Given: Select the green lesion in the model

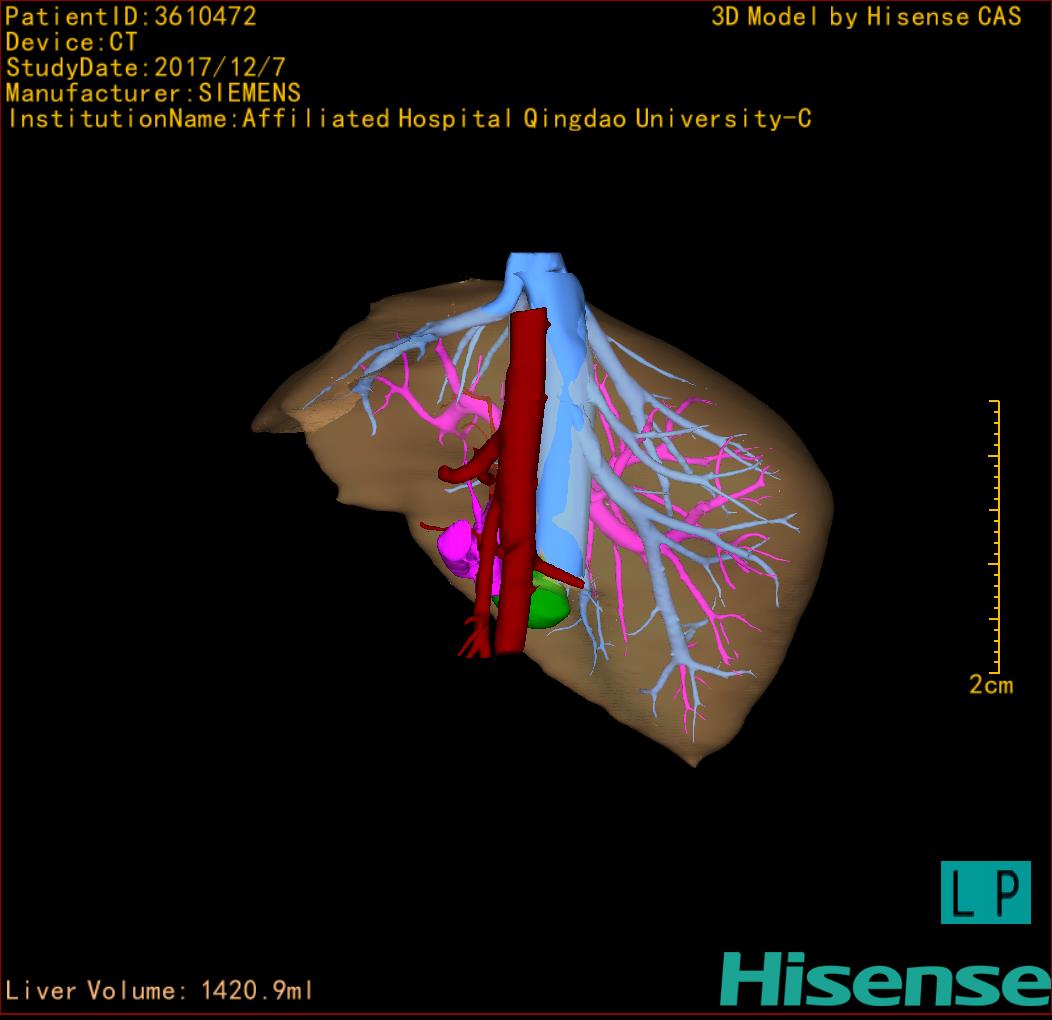Looking at the screenshot, I should (x=546, y=606).
